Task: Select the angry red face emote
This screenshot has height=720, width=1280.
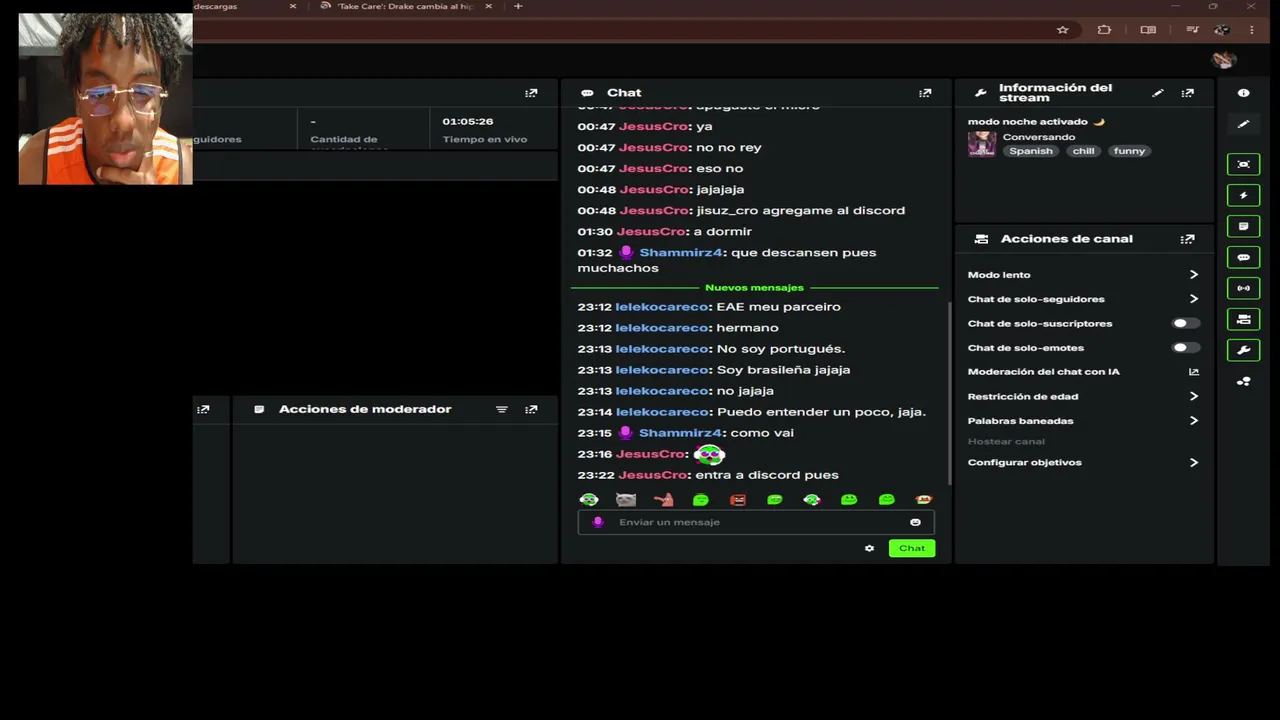Action: [738, 499]
